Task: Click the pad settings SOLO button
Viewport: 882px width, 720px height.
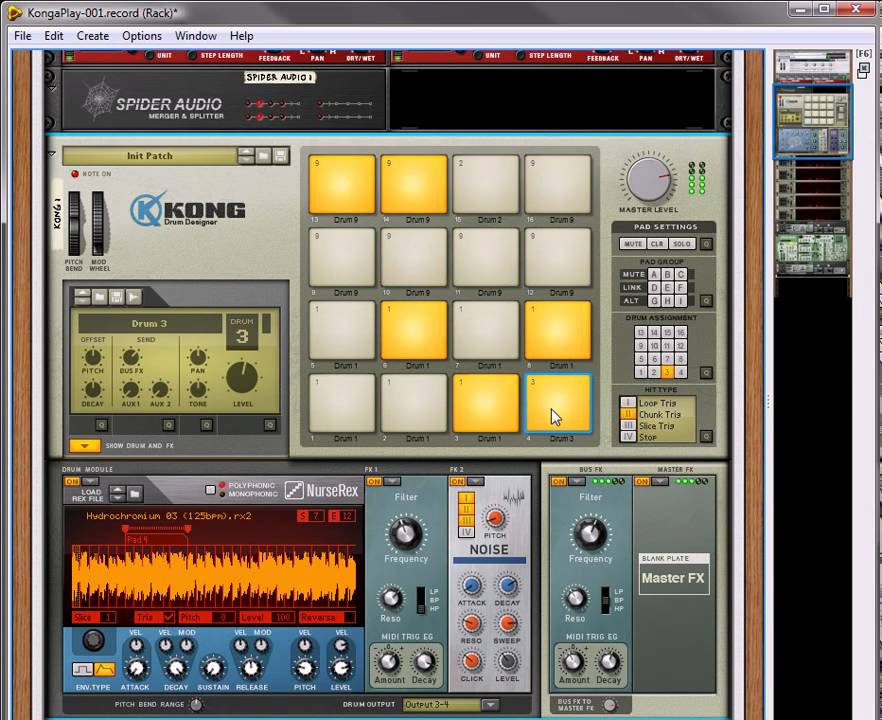Action: (x=682, y=244)
